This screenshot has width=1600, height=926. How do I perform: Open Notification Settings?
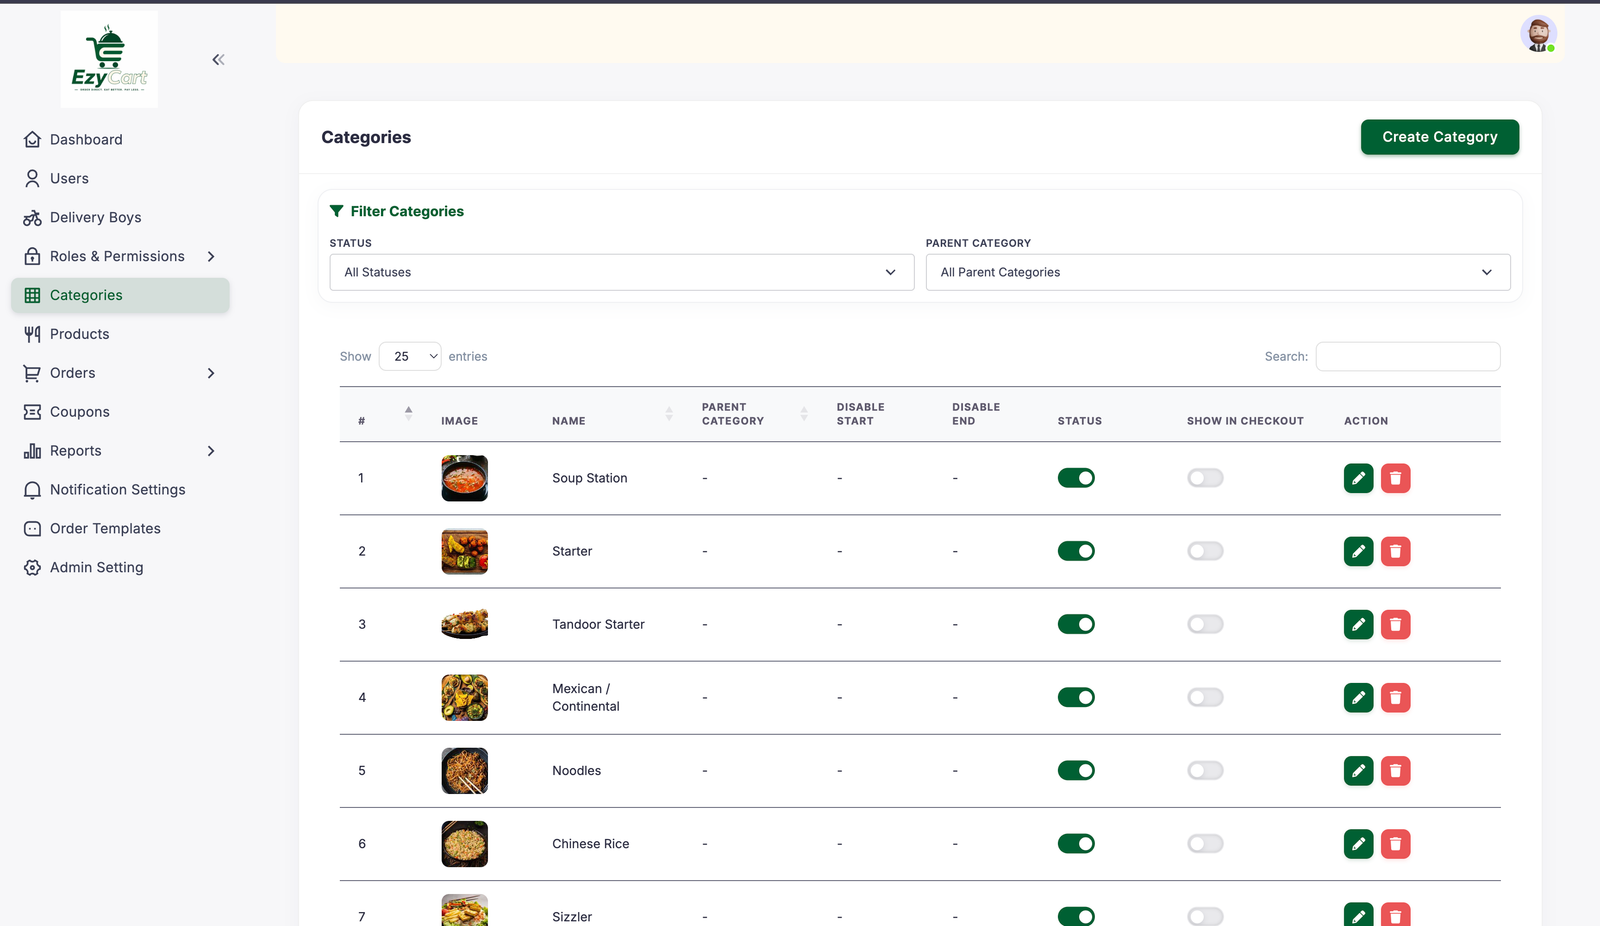(x=120, y=490)
